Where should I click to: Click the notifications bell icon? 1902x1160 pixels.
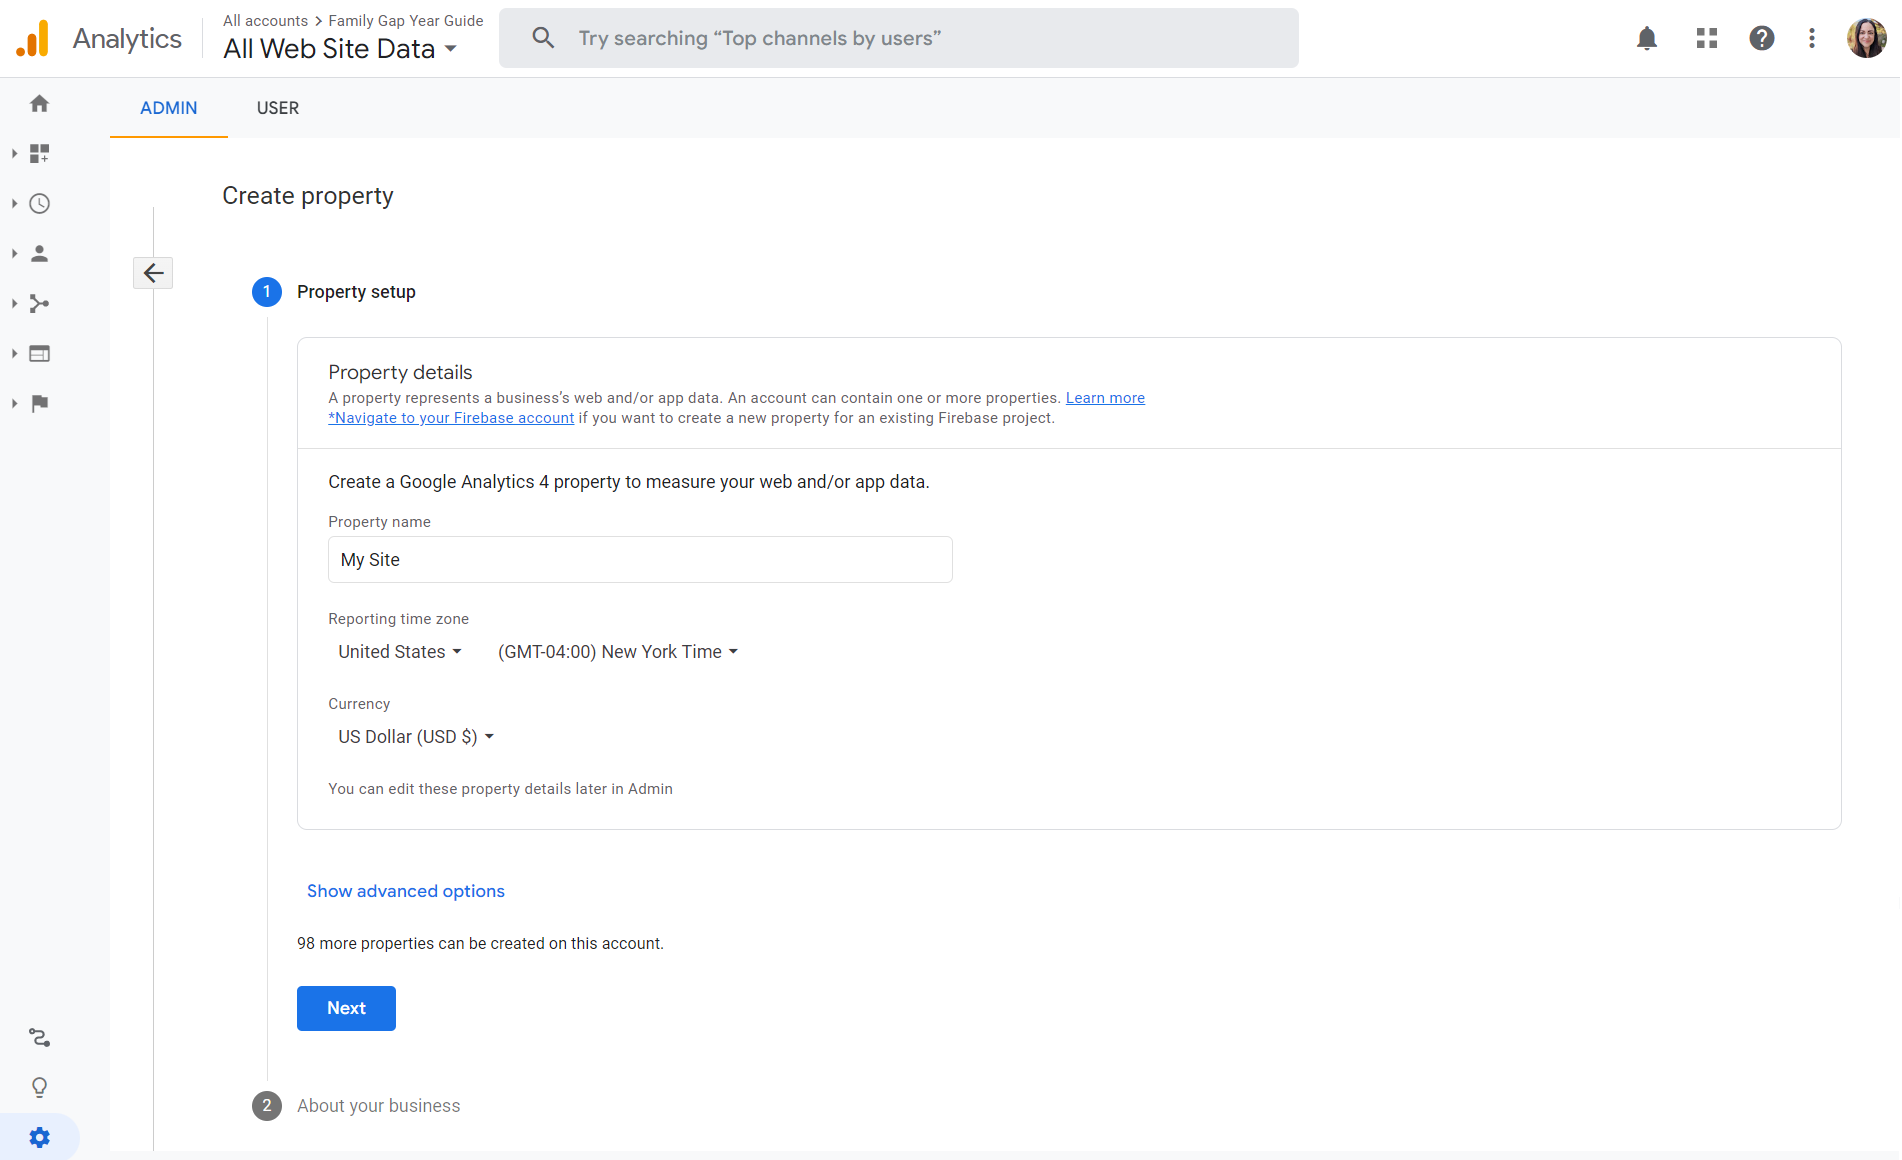coord(1647,39)
